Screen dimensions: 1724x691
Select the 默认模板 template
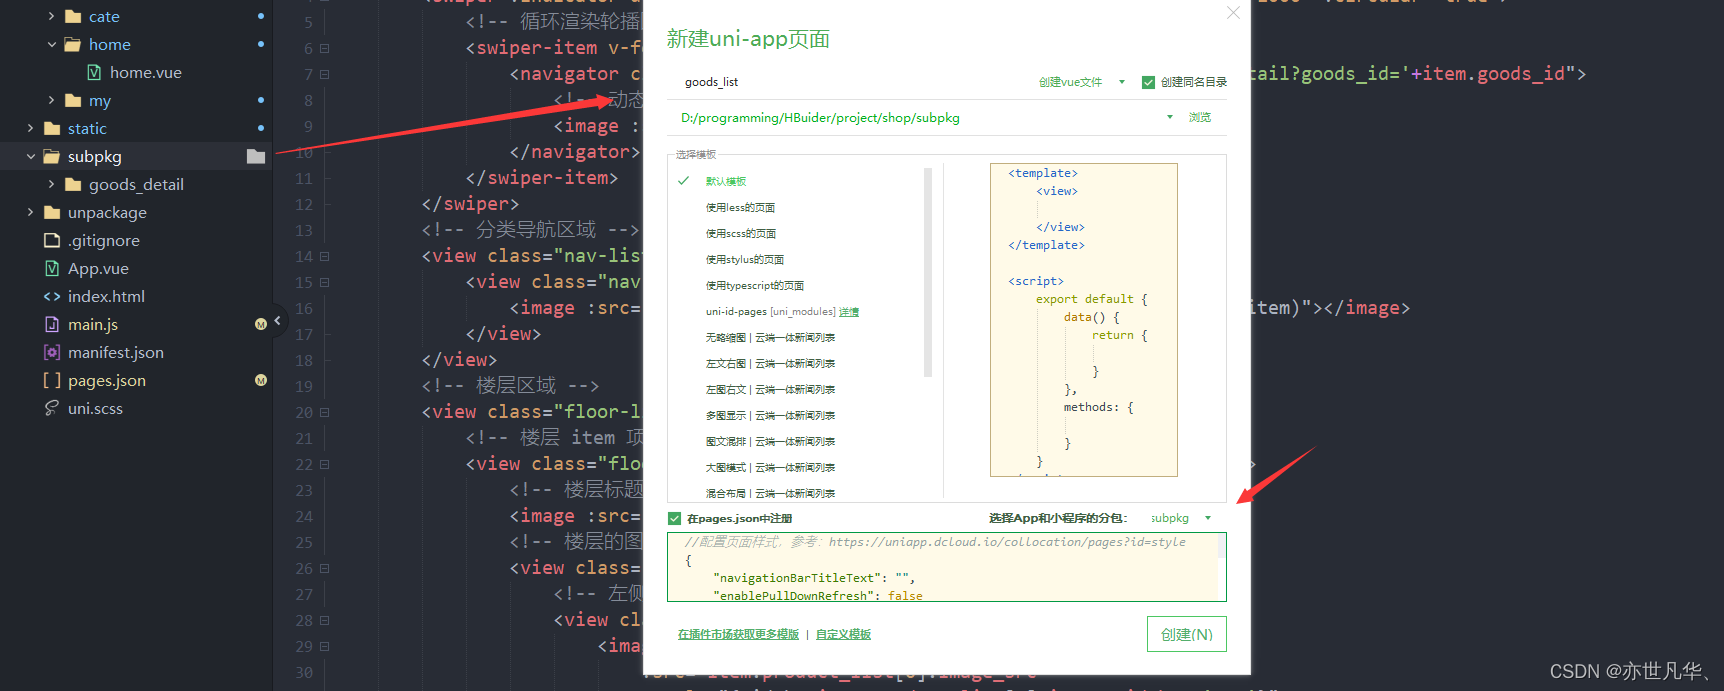point(726,181)
